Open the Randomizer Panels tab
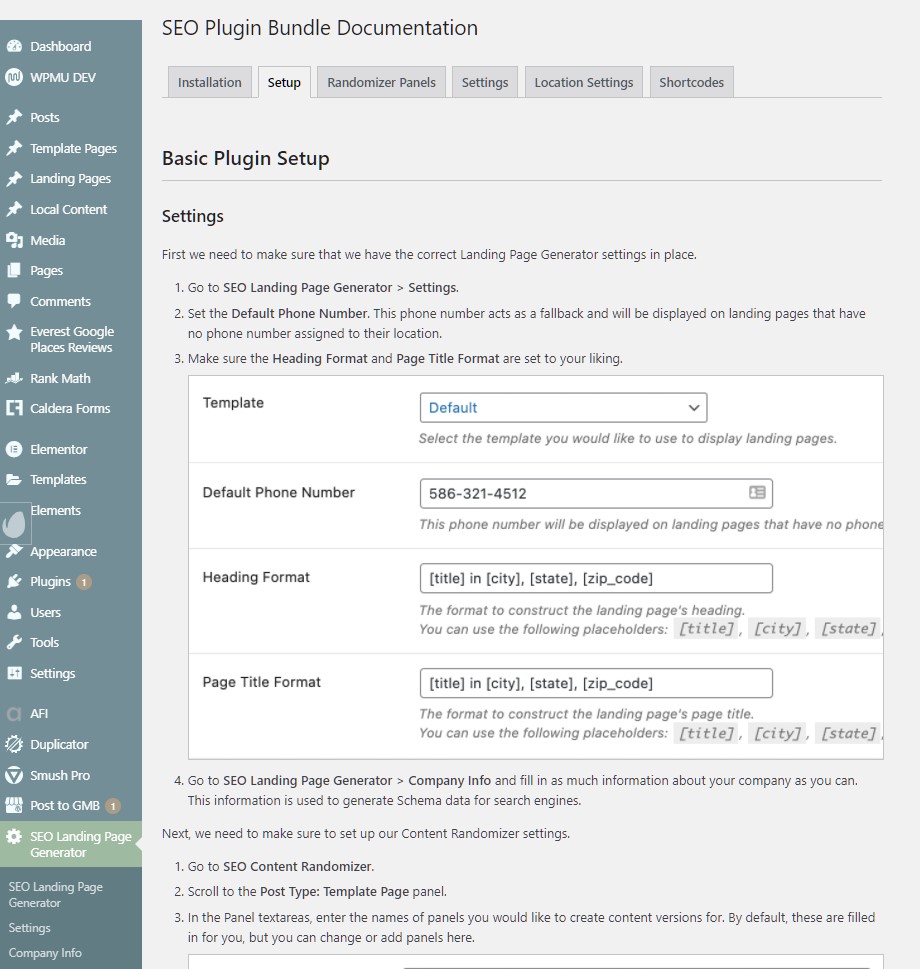Screen dimensions: 920x969 point(381,82)
